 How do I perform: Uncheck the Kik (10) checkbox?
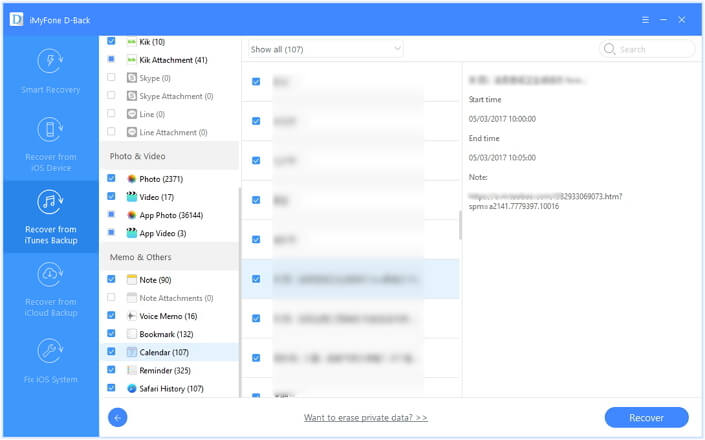point(111,41)
